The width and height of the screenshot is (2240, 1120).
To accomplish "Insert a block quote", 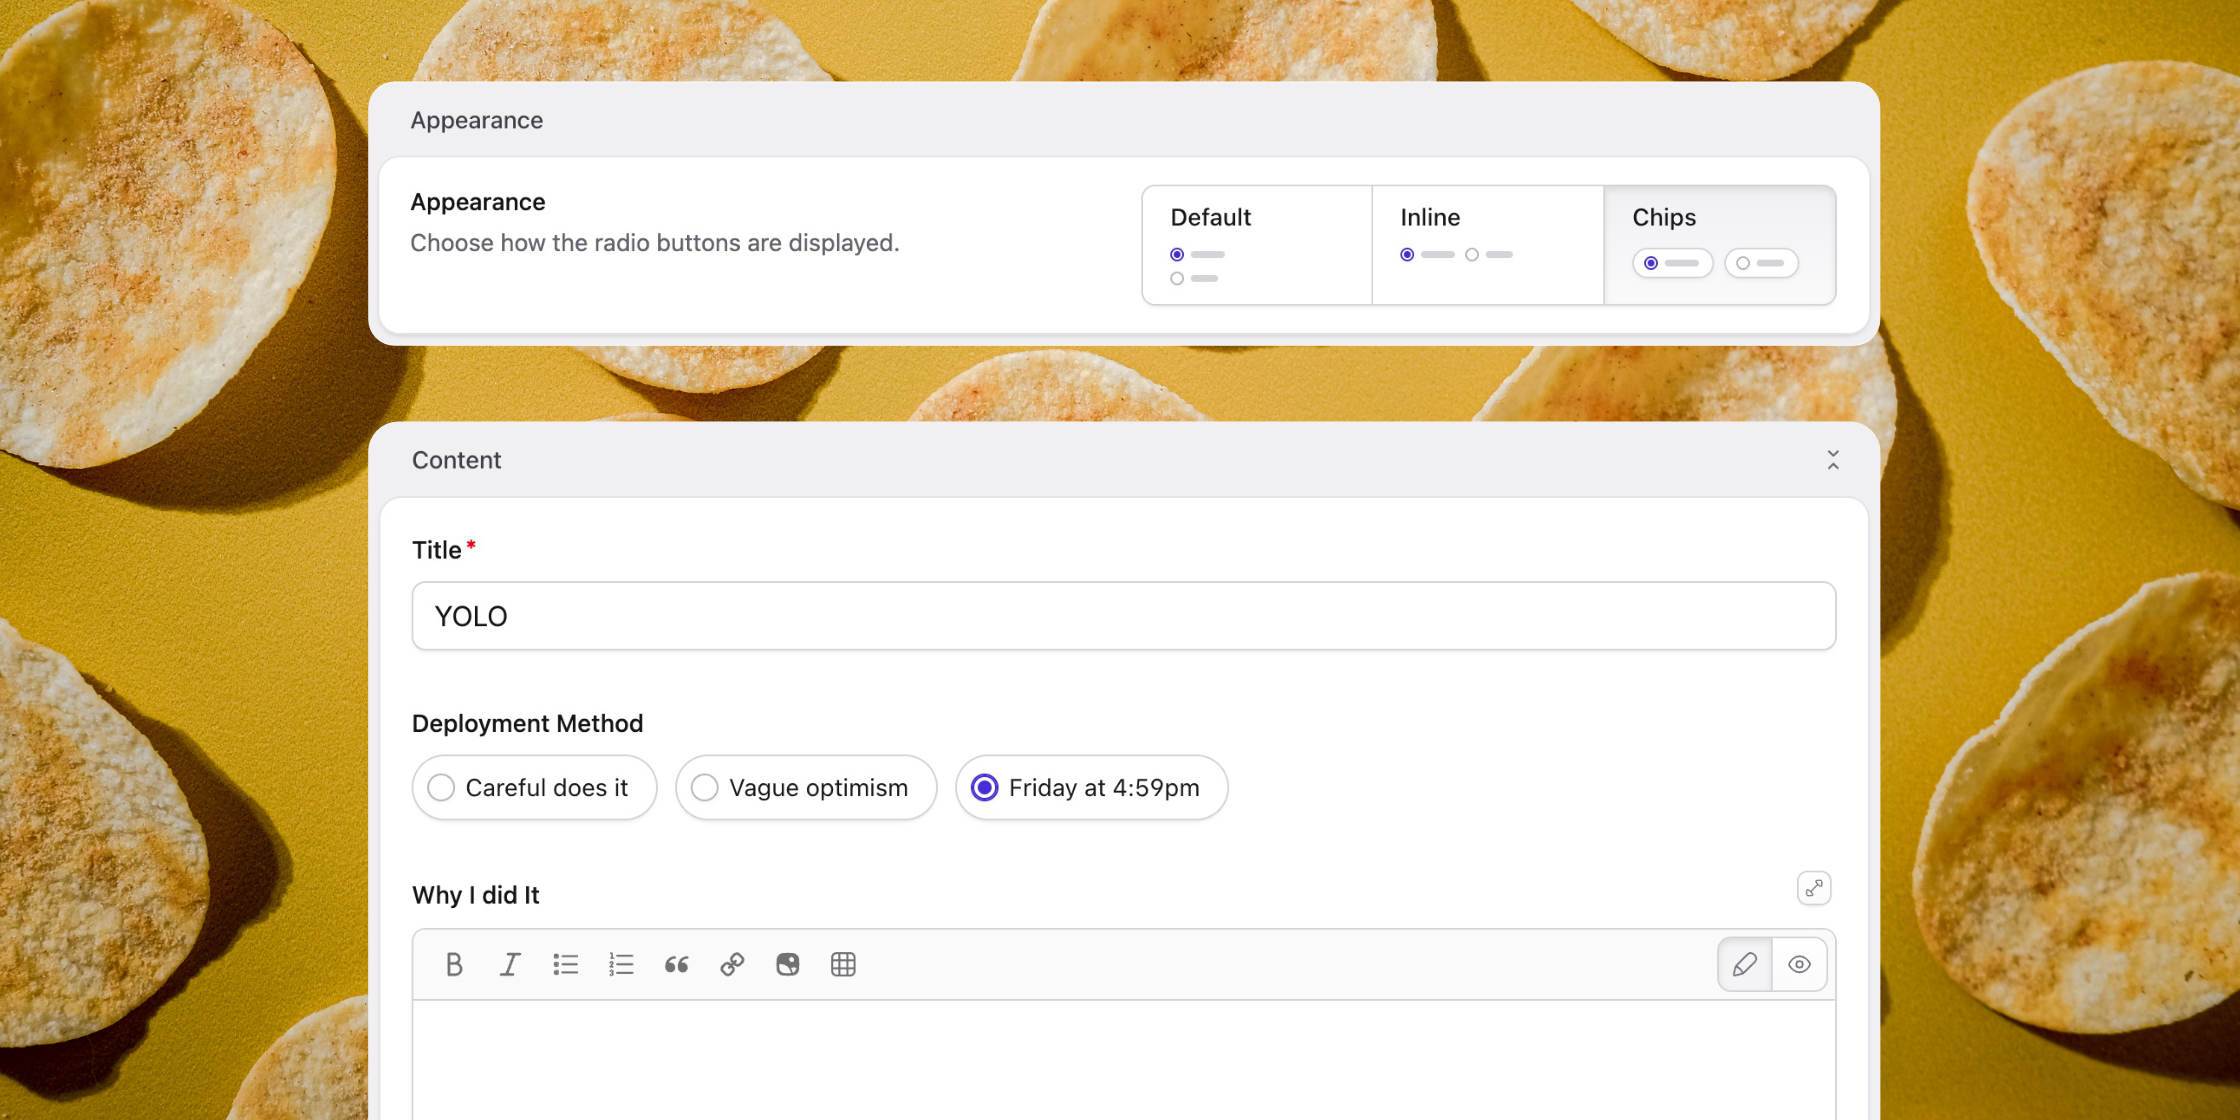I will (677, 964).
